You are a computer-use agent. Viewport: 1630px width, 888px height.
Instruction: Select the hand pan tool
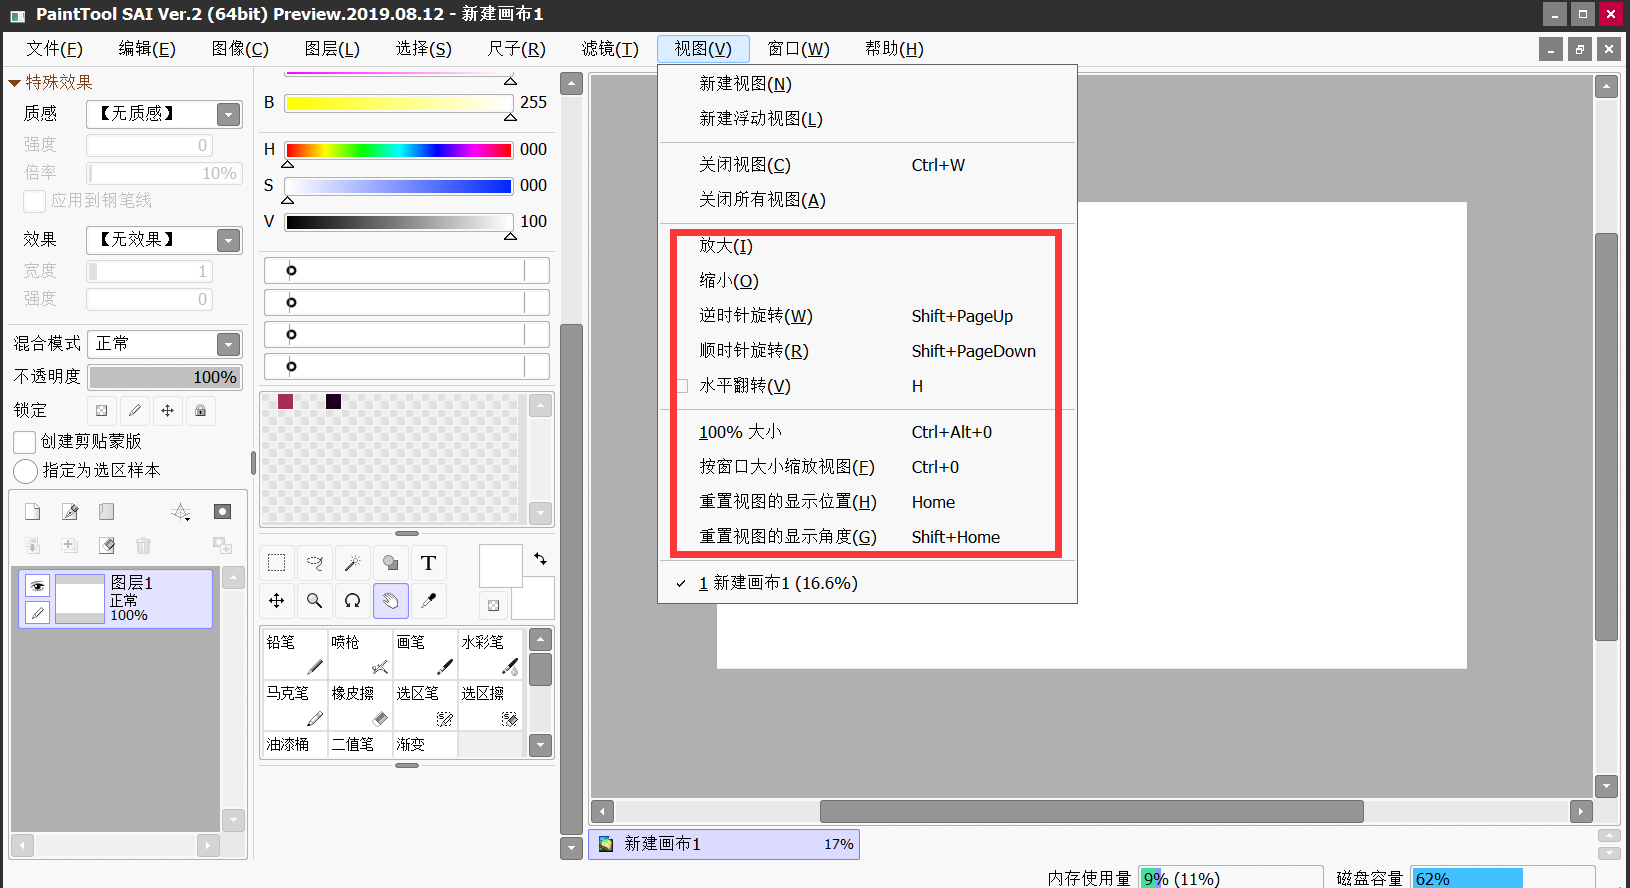(x=390, y=601)
